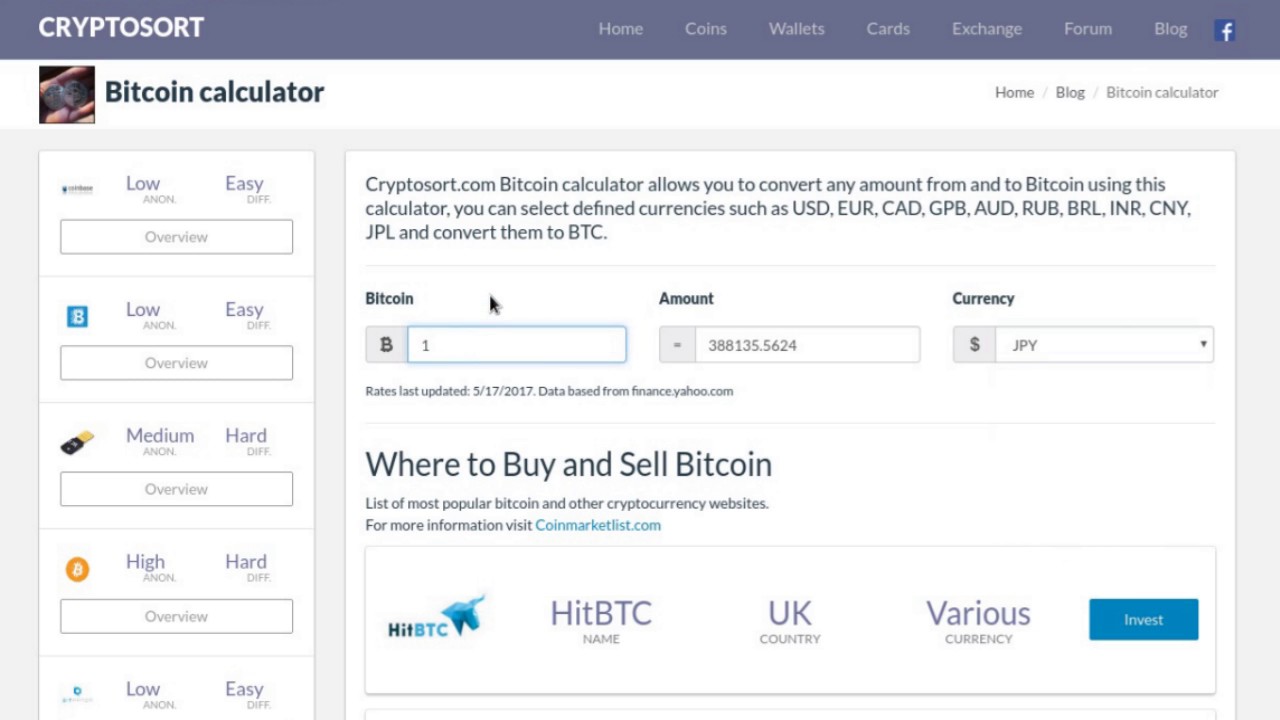Click the HitBTC logo

[436, 619]
